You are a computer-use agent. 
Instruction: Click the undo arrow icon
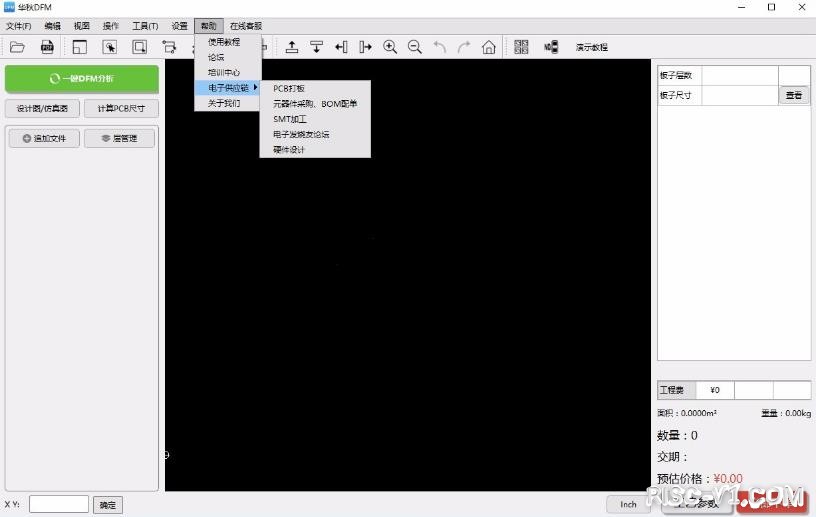pyautogui.click(x=440, y=47)
